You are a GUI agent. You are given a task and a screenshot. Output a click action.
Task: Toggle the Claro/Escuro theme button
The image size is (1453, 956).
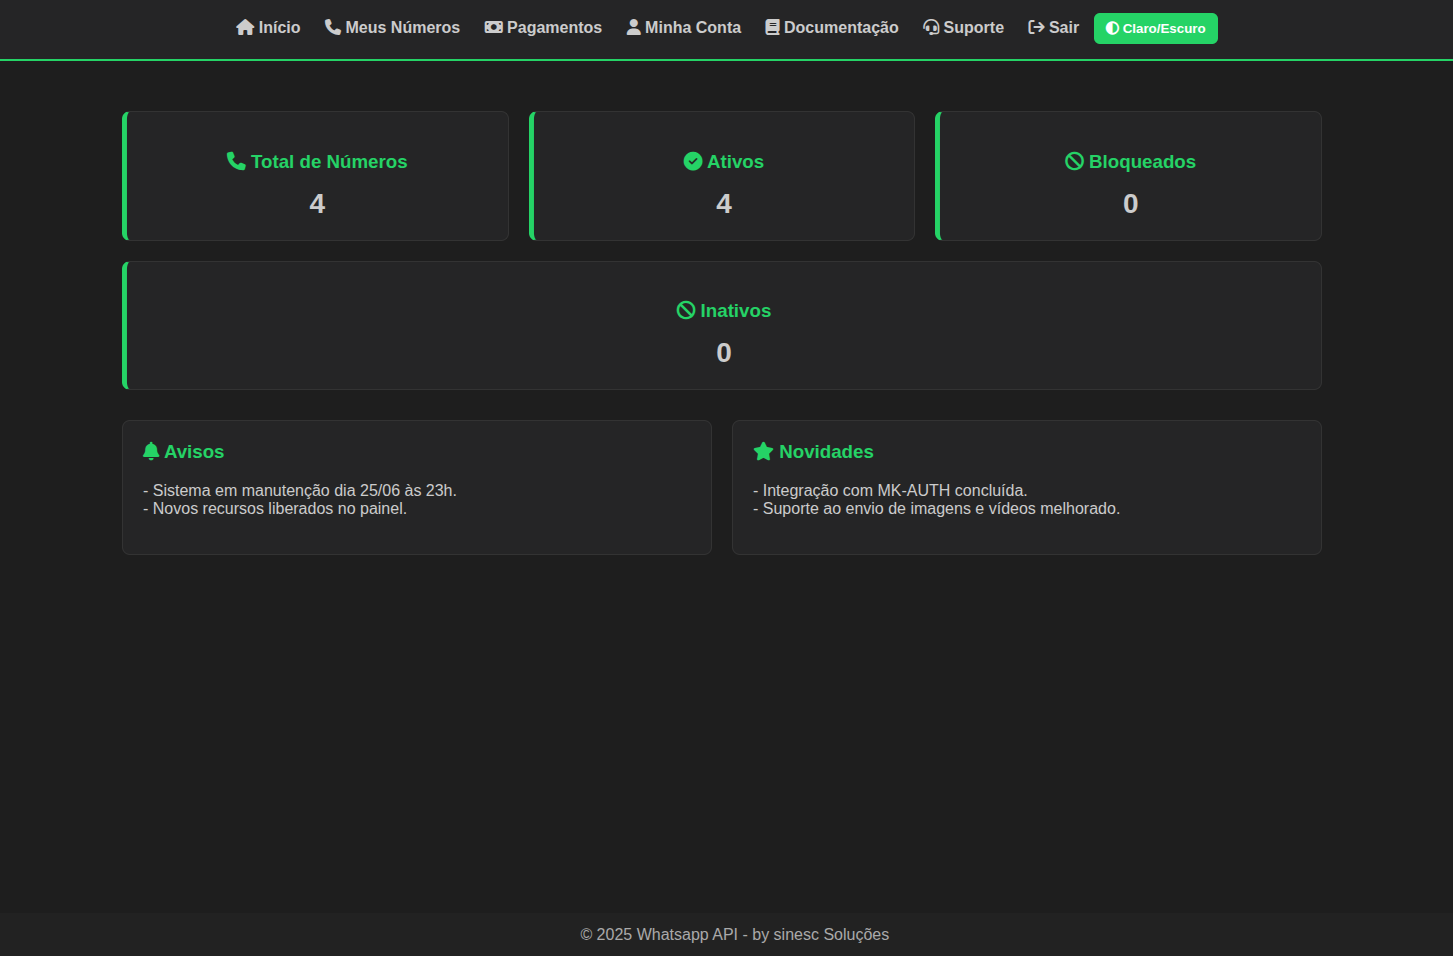coord(1155,28)
